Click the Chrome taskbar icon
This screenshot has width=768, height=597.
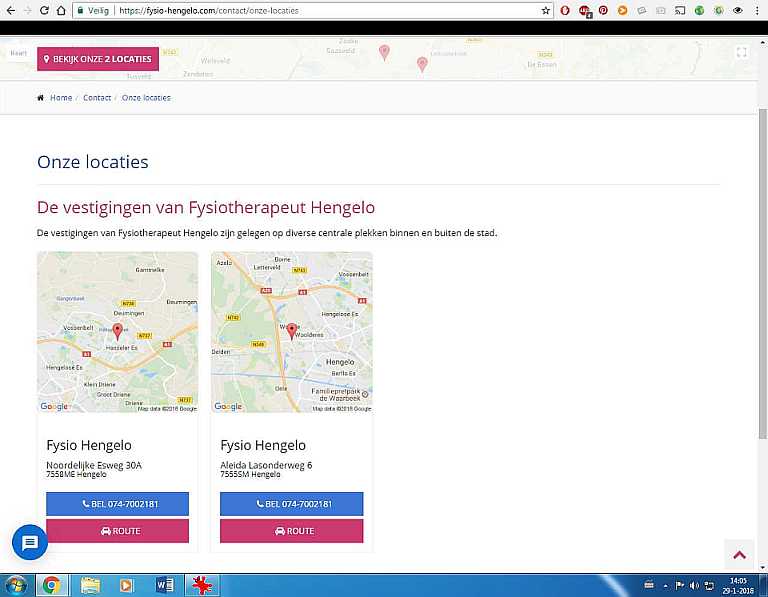pos(51,585)
